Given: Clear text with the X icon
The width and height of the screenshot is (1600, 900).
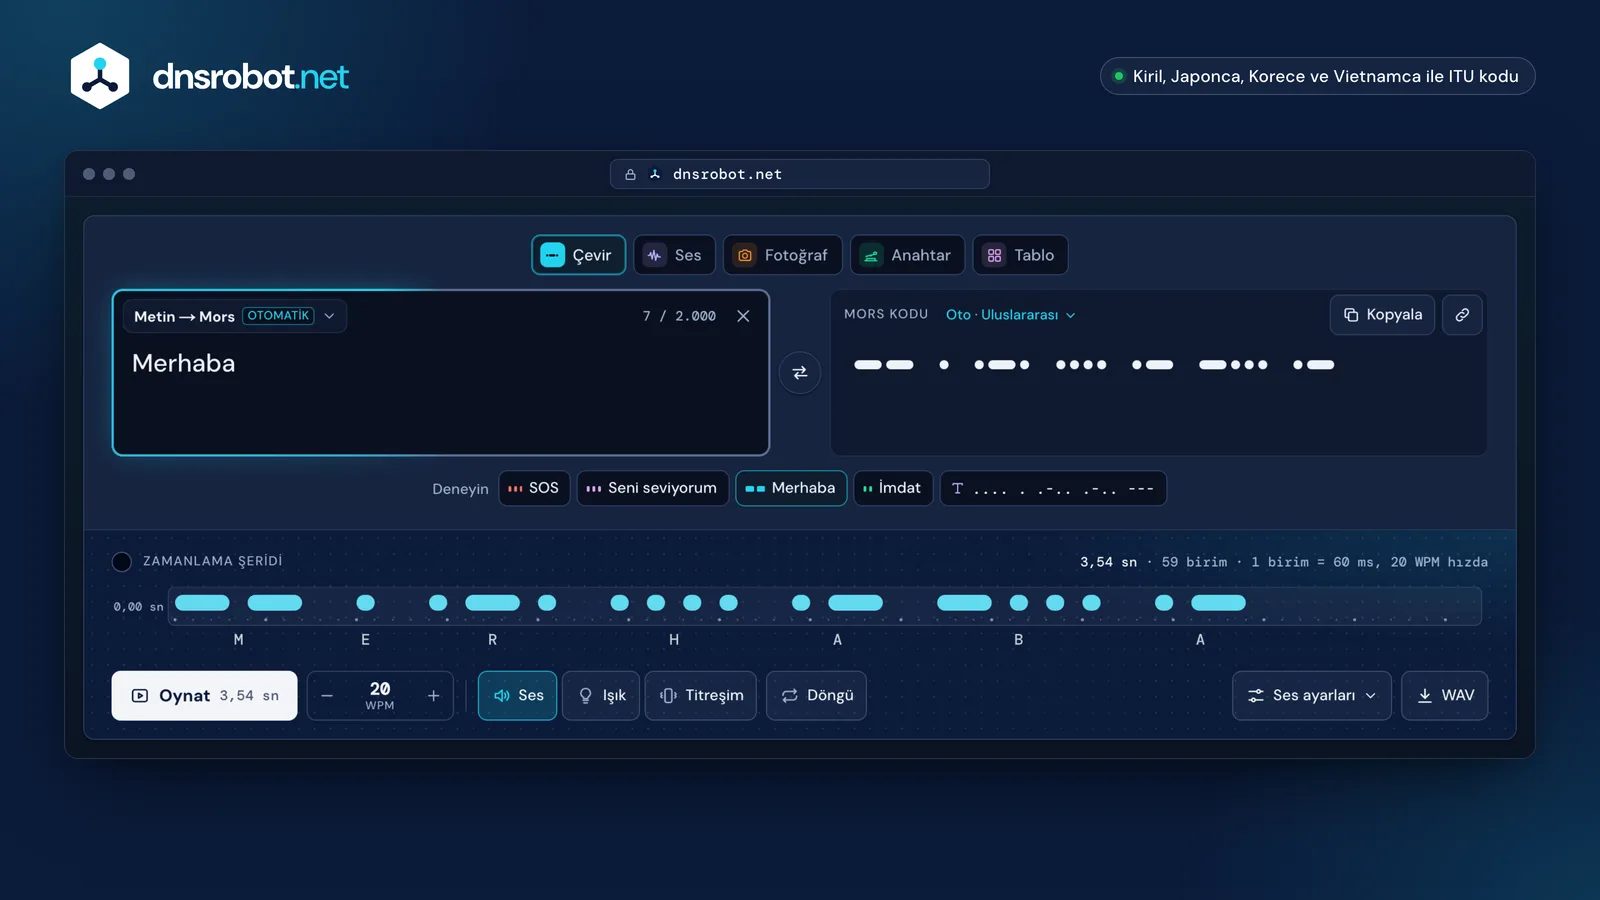Looking at the screenshot, I should pos(743,316).
